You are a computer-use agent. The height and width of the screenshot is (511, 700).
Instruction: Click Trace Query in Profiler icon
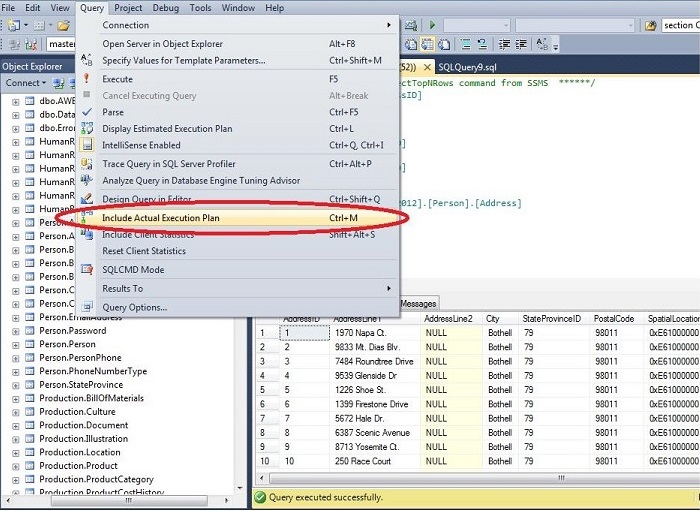pyautogui.click(x=87, y=164)
